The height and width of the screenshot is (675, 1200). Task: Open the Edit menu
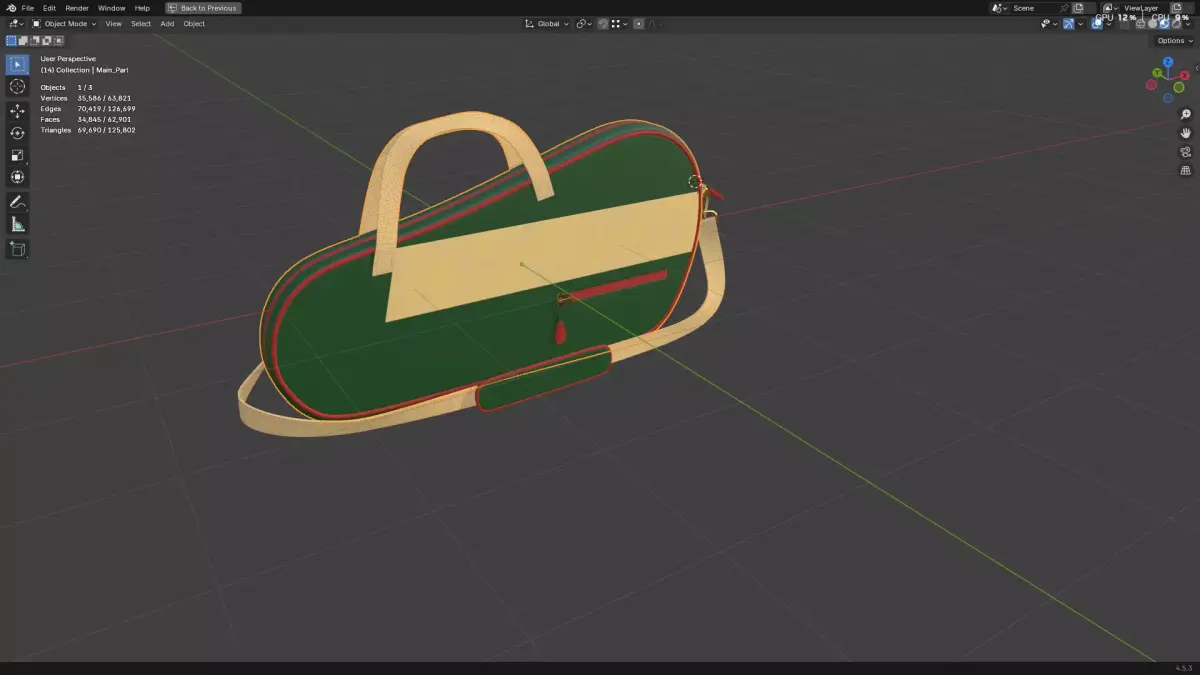(49, 8)
